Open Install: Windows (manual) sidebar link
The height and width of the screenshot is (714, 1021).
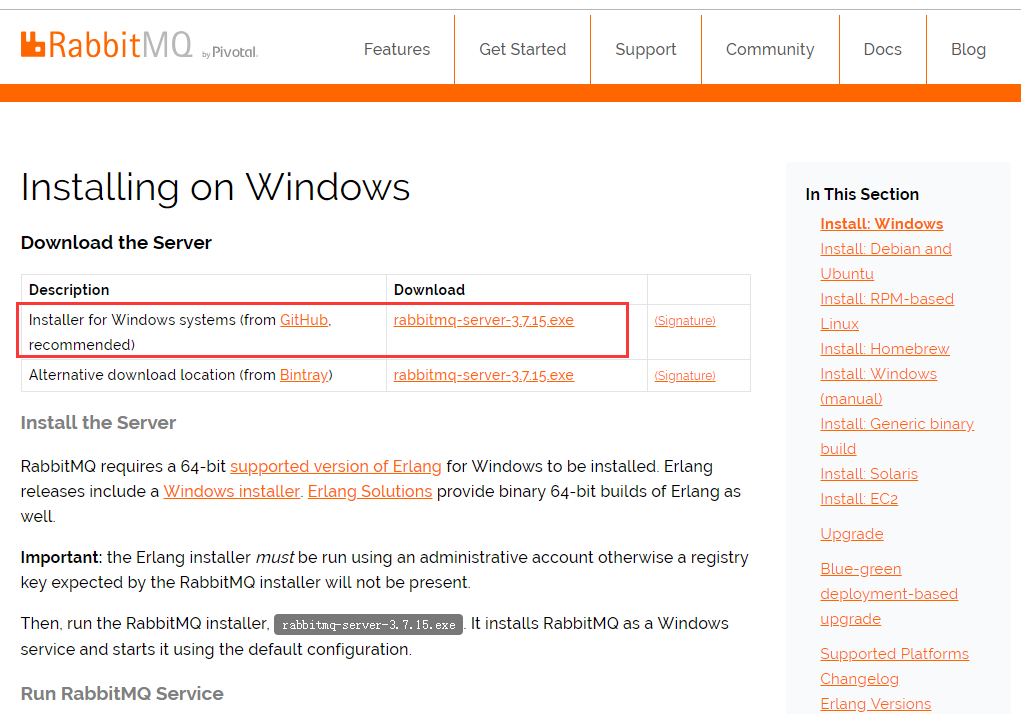[878, 387]
